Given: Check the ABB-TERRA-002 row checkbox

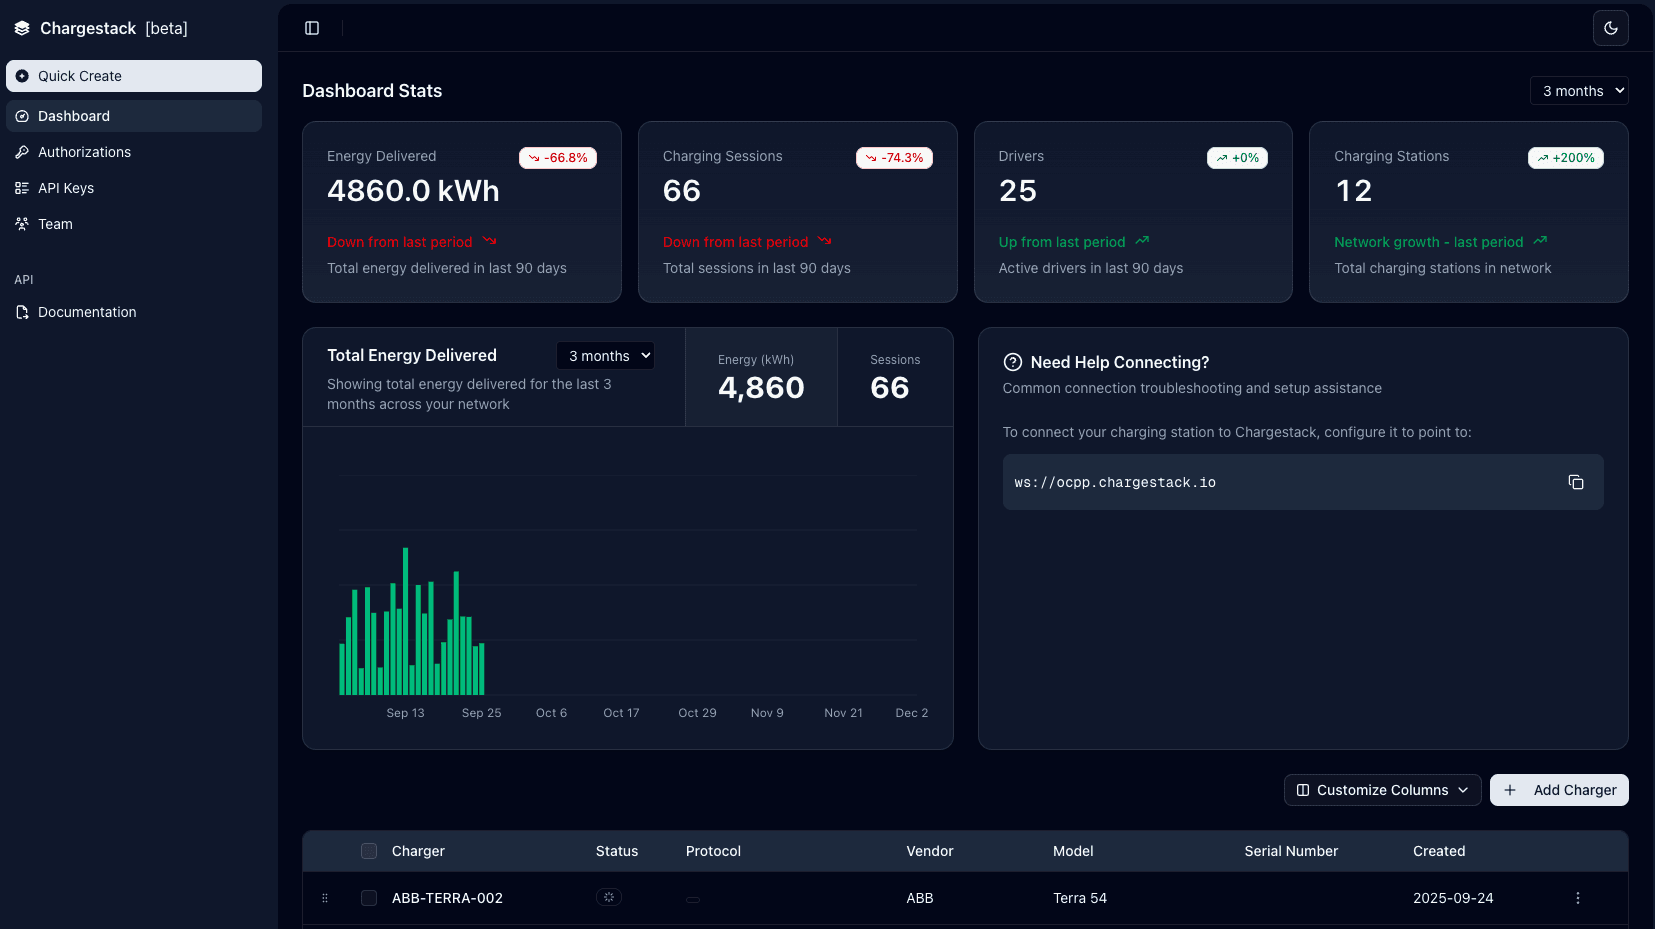Looking at the screenshot, I should click(x=369, y=898).
